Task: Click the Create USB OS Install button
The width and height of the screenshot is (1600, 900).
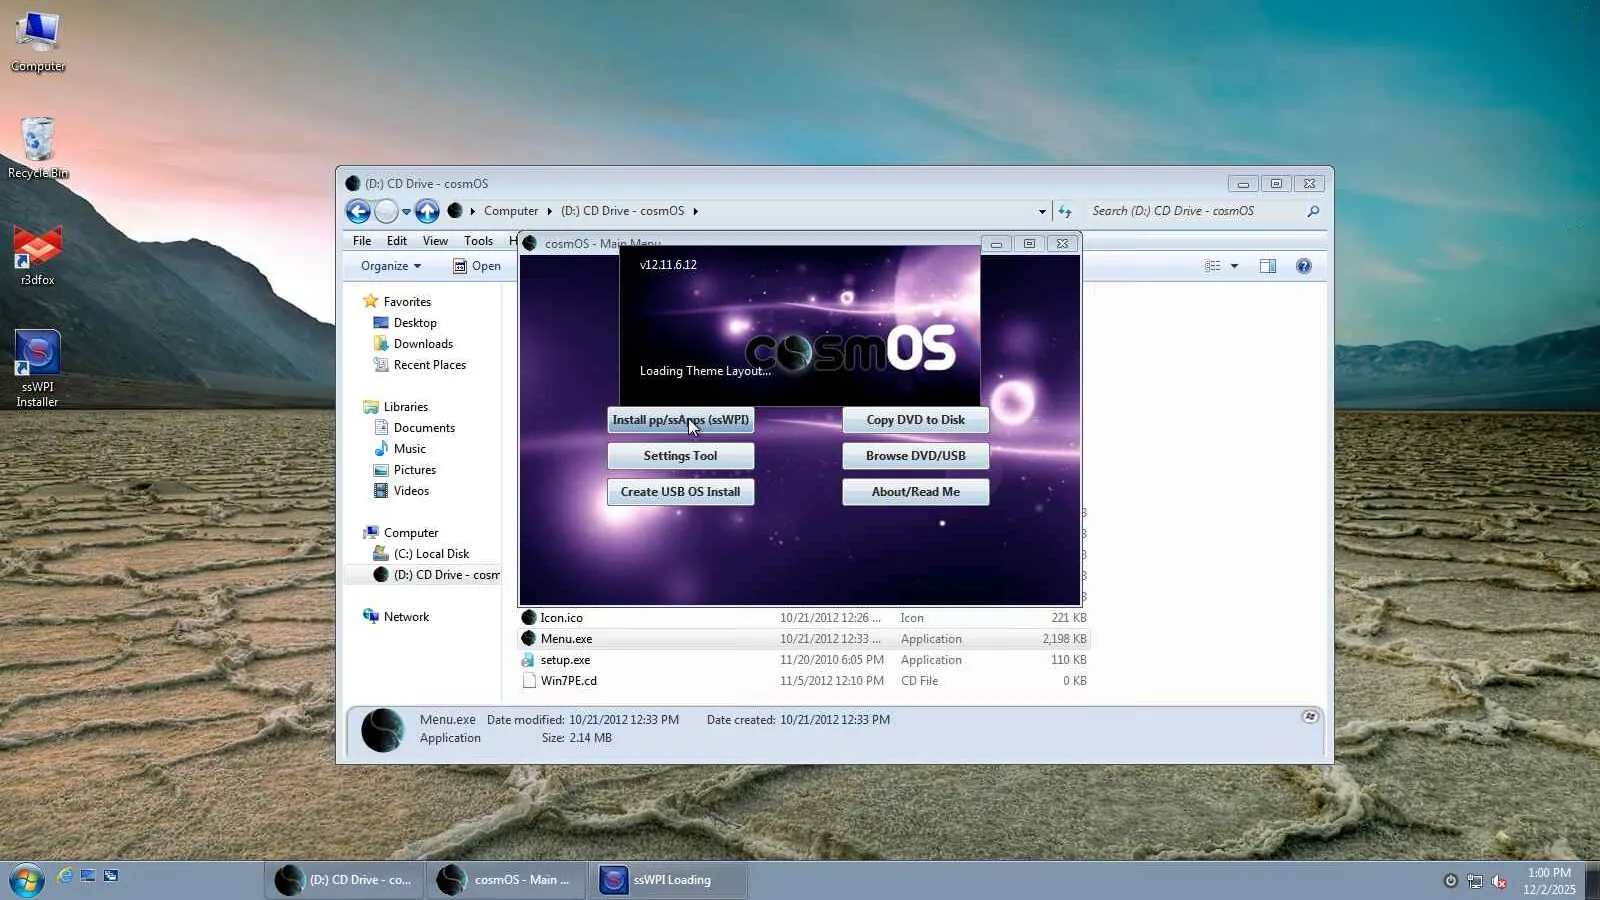Action: [681, 492]
